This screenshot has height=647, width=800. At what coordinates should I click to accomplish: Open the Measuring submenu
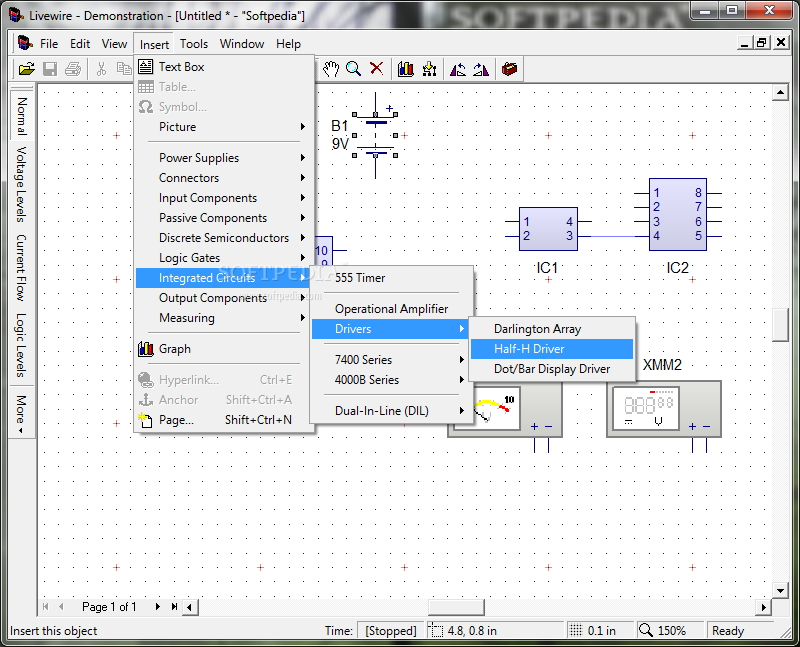[225, 318]
